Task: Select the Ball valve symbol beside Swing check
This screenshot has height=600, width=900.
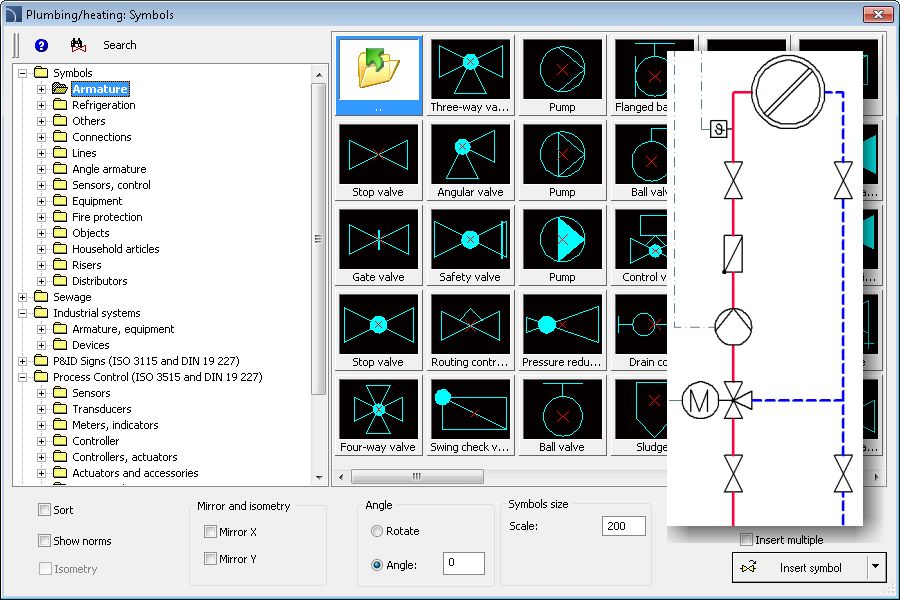Action: point(562,416)
